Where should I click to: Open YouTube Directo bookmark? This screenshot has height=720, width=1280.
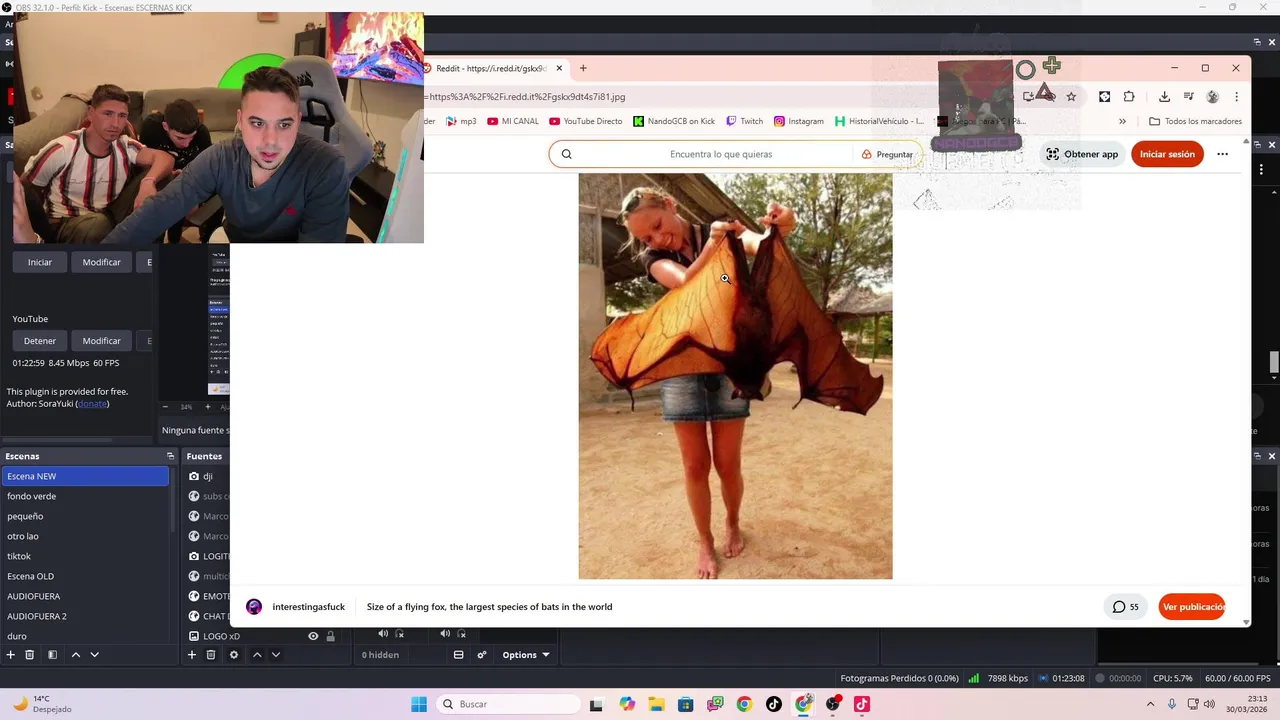pos(585,121)
